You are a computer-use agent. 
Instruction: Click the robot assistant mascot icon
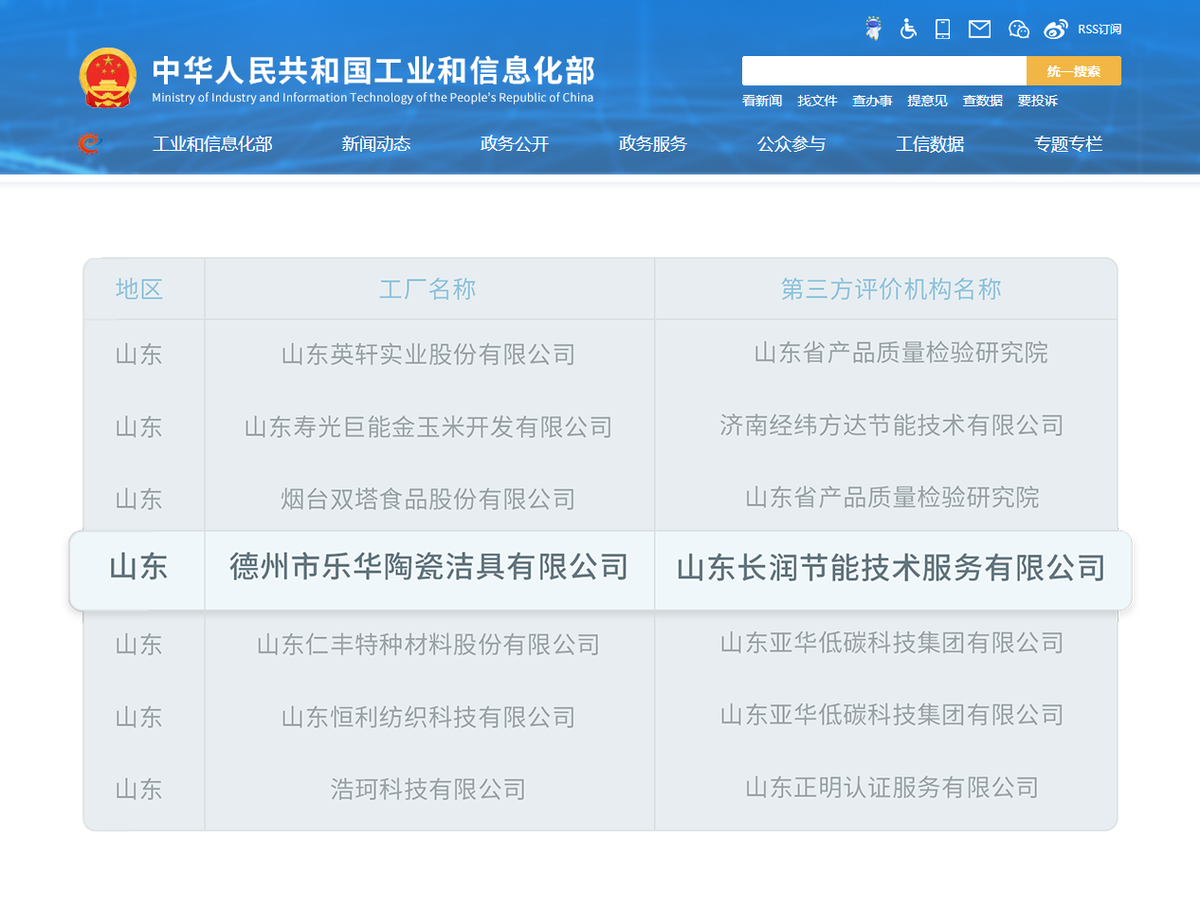874,29
